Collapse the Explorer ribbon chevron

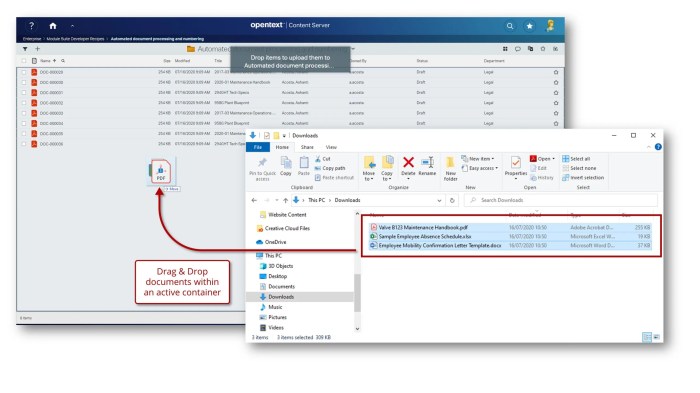[x=649, y=147]
